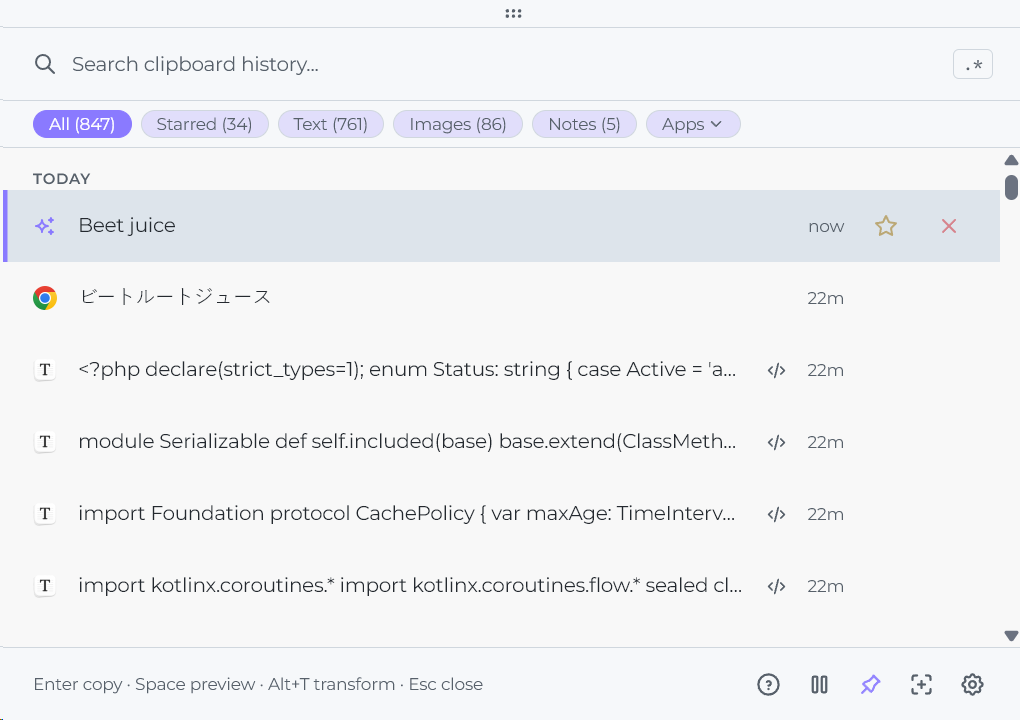1020x720 pixels.
Task: Toggle pin window icon
Action: [870, 685]
